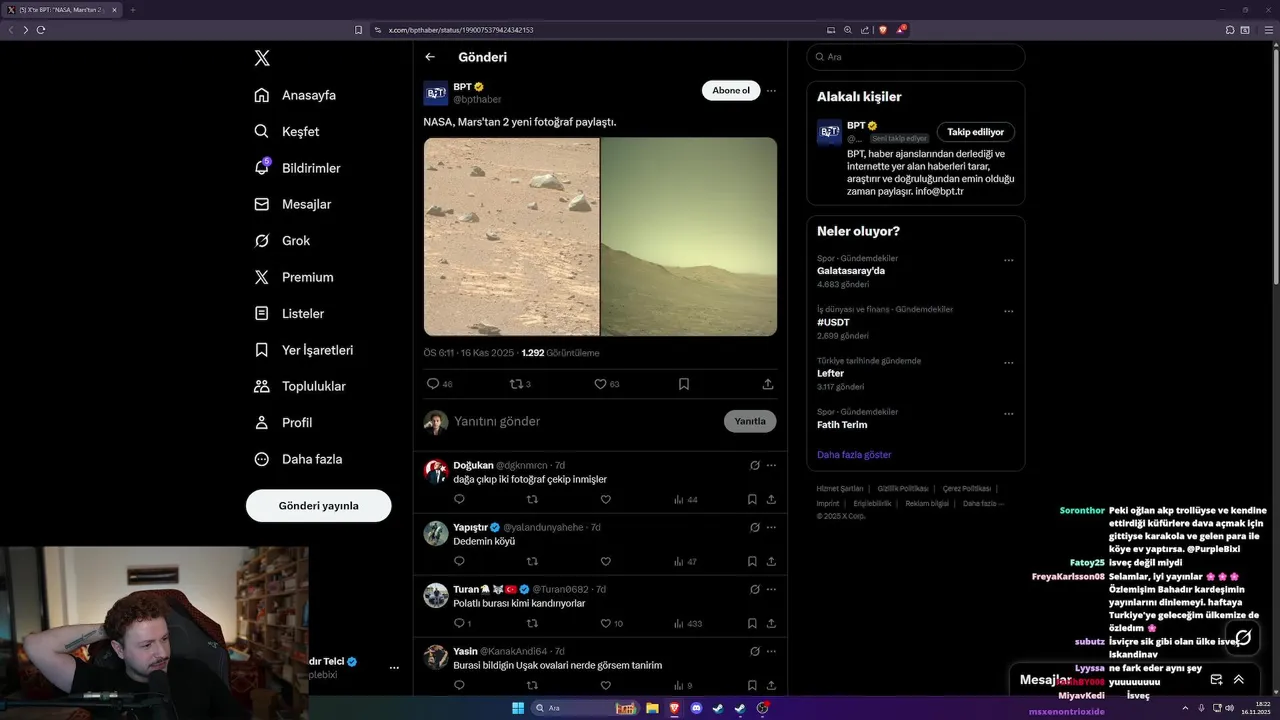Click Daha fazla göster under trends
Screen dimensions: 1280x720
pos(854,455)
